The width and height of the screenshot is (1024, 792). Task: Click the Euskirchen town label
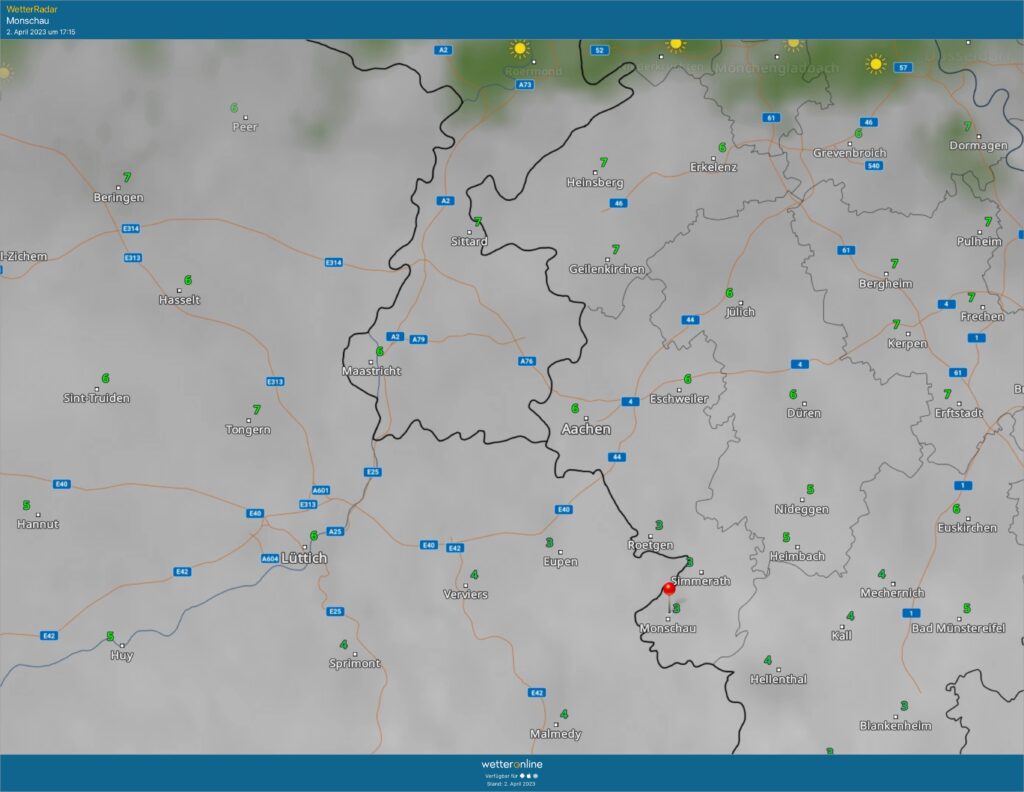[968, 528]
